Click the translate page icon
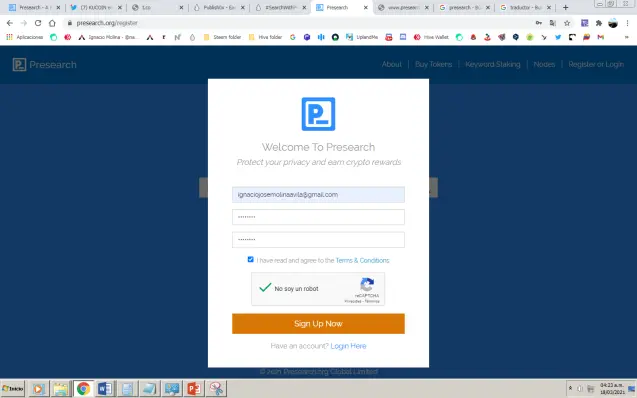 pyautogui.click(x=552, y=23)
